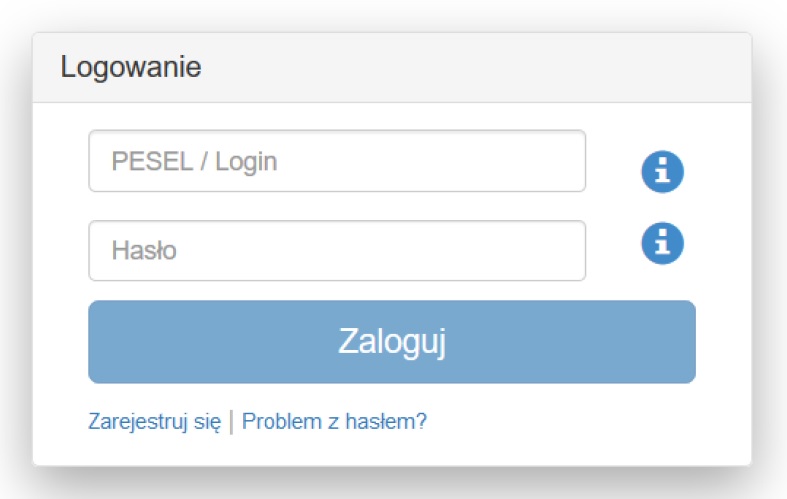The image size is (787, 499).
Task: Show help for the password field
Action: [663, 243]
